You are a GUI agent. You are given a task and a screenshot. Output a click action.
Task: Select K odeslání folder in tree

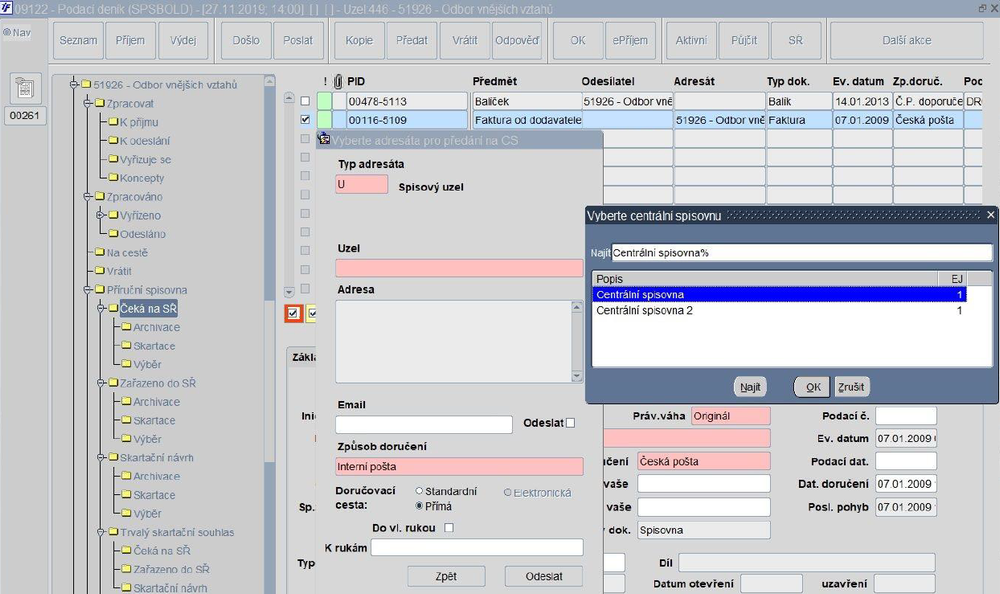pos(145,140)
